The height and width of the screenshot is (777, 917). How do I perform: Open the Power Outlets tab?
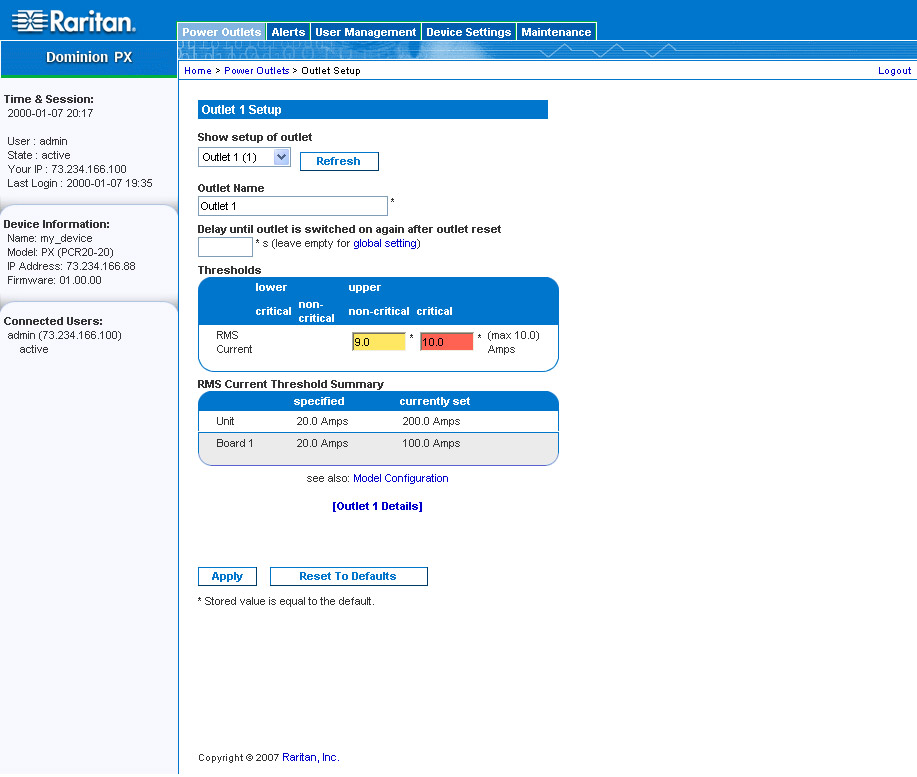tap(222, 32)
